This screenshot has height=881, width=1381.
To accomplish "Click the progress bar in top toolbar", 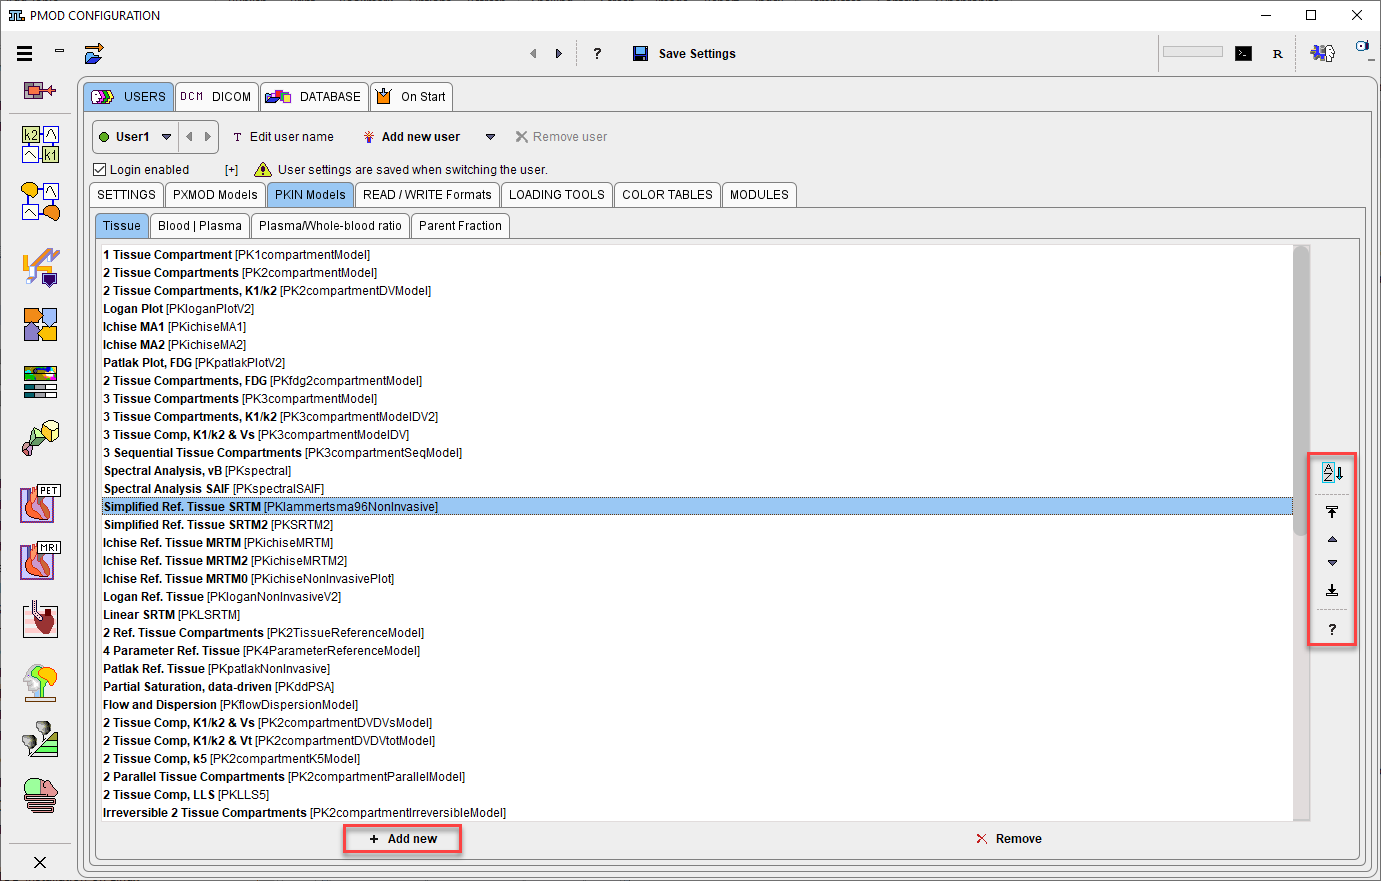I will pyautogui.click(x=1193, y=52).
